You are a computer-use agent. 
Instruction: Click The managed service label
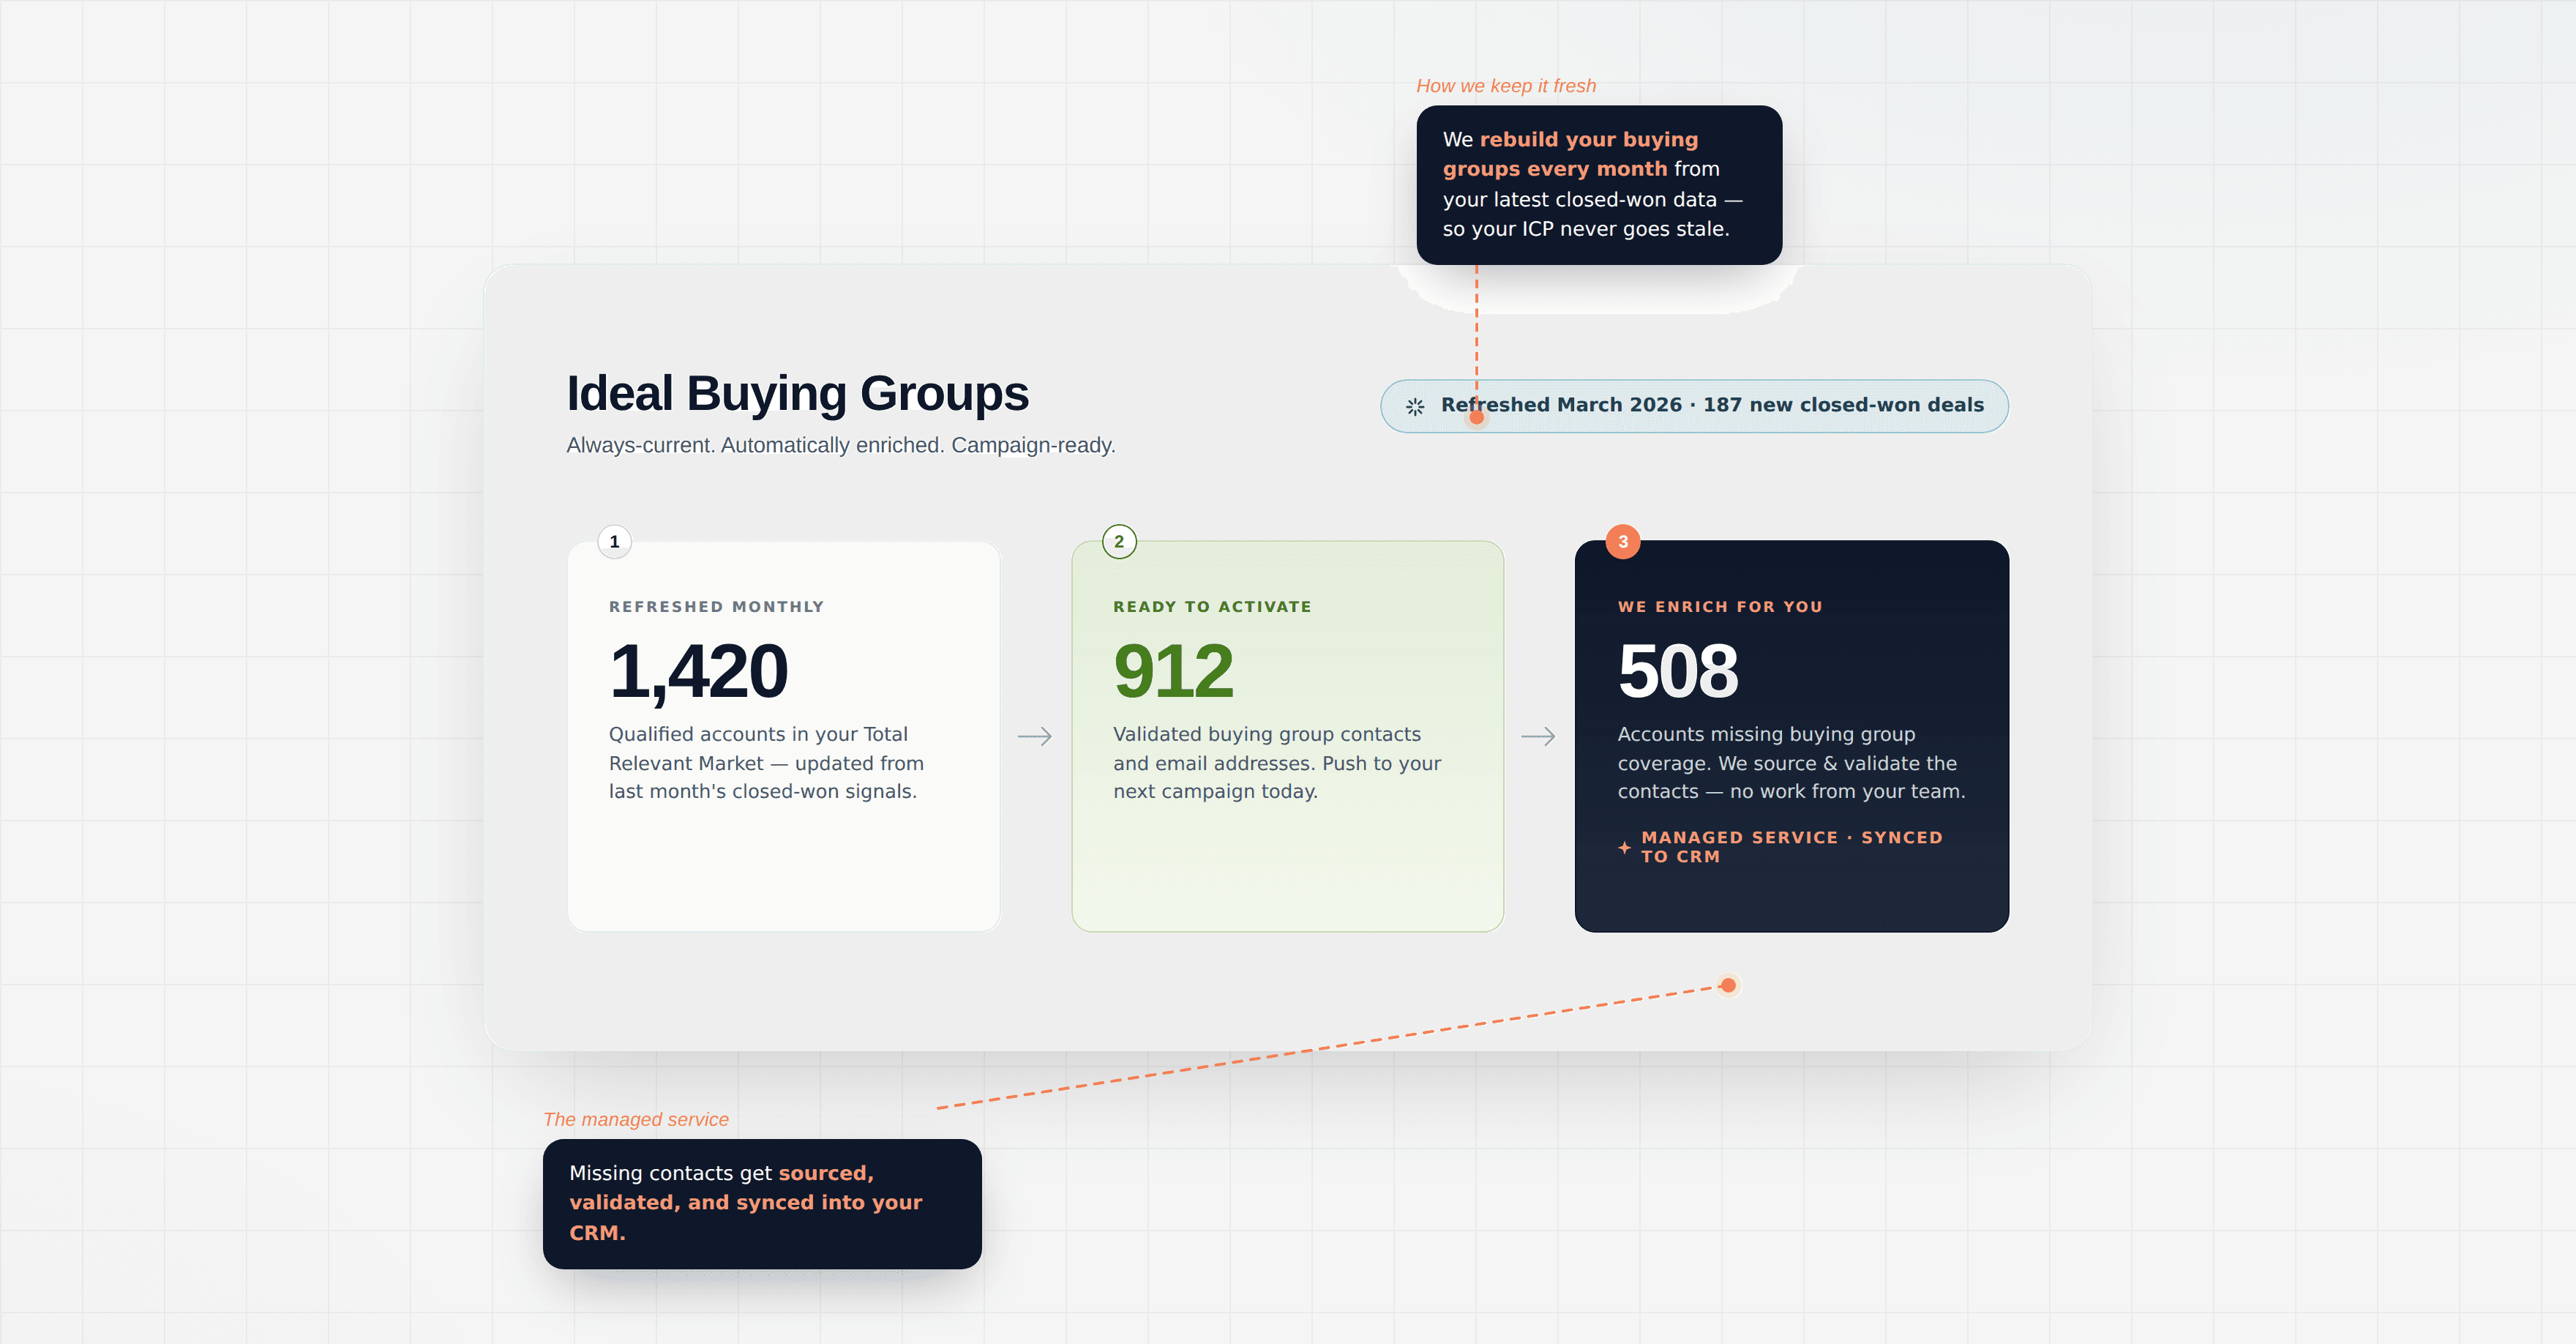click(x=636, y=1119)
